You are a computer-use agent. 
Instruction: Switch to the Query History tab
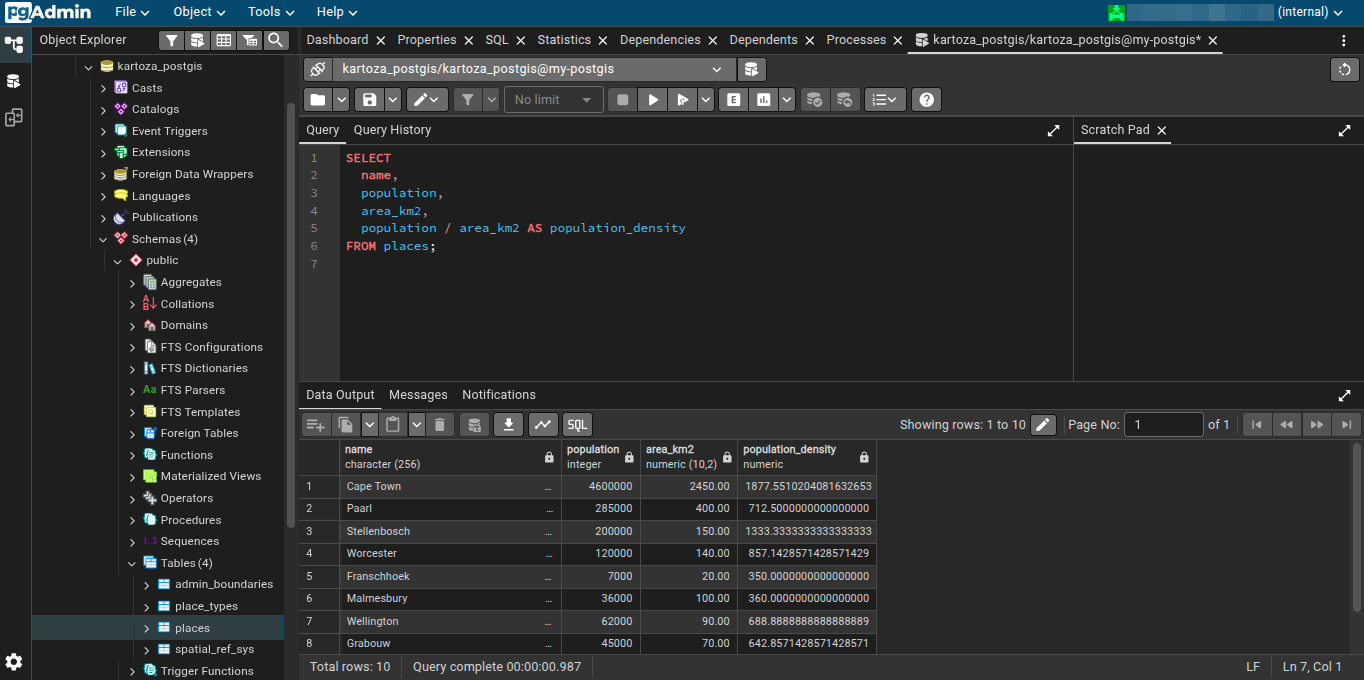(x=392, y=130)
